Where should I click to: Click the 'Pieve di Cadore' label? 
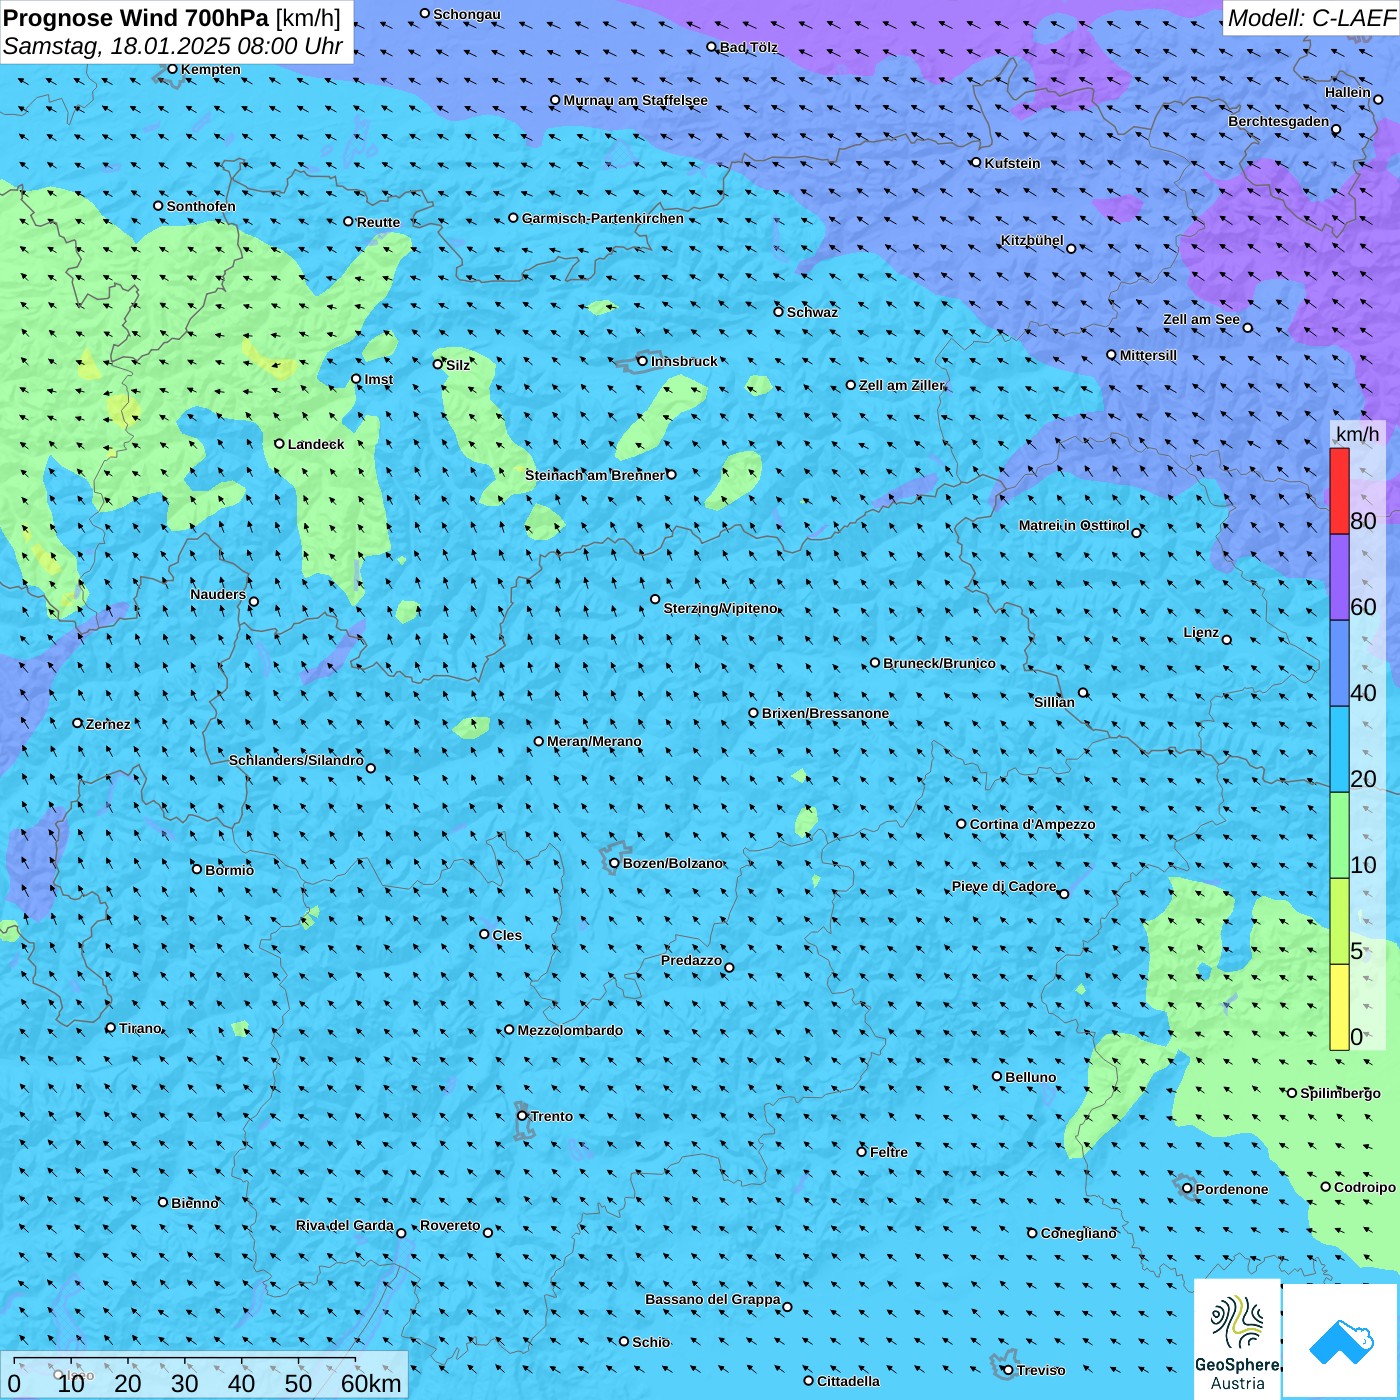[1004, 886]
